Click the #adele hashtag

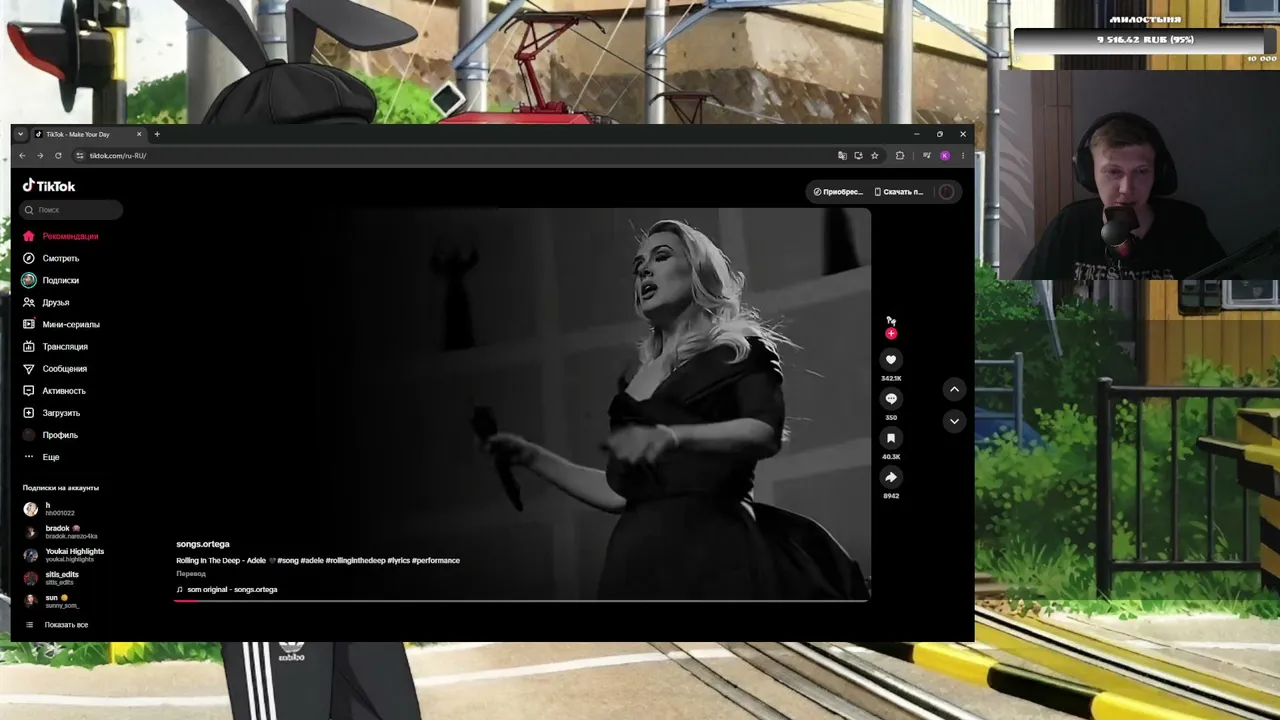click(312, 560)
